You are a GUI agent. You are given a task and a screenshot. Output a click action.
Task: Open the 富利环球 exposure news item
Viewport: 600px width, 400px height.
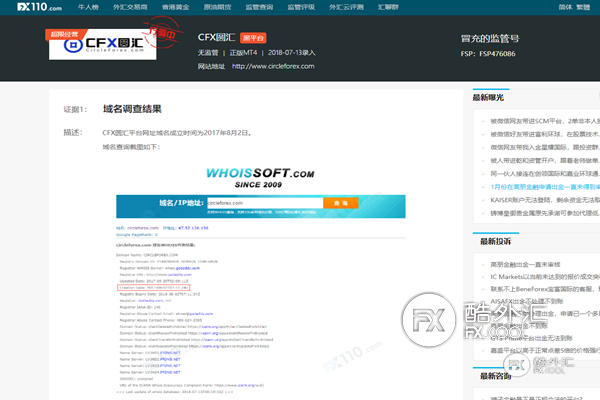click(x=545, y=134)
